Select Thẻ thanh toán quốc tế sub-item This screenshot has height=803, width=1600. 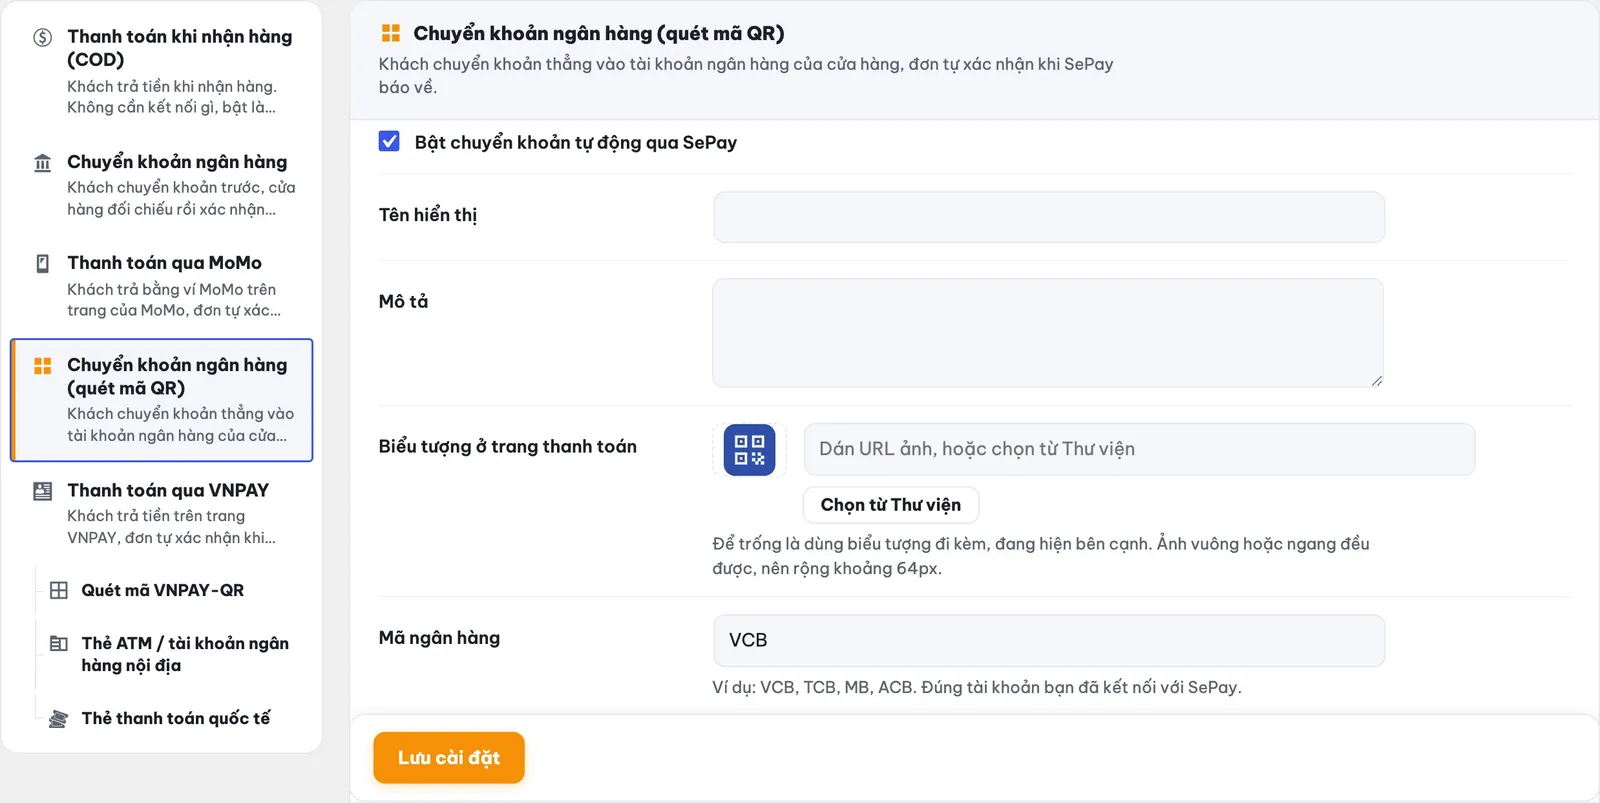tap(174, 719)
